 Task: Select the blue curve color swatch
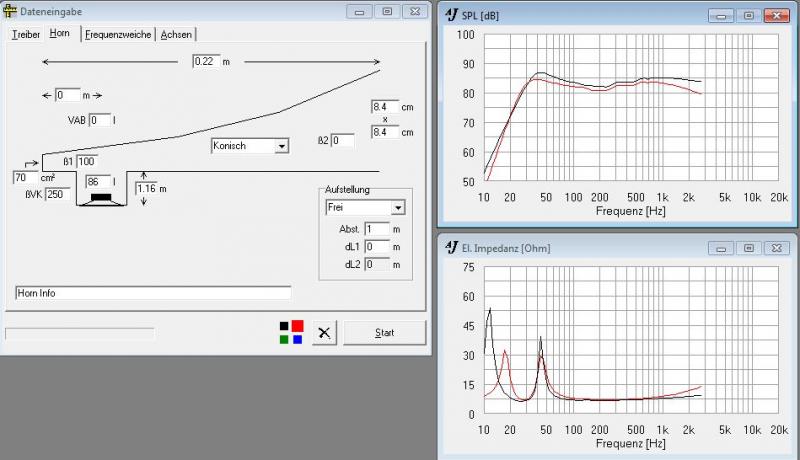point(297,339)
